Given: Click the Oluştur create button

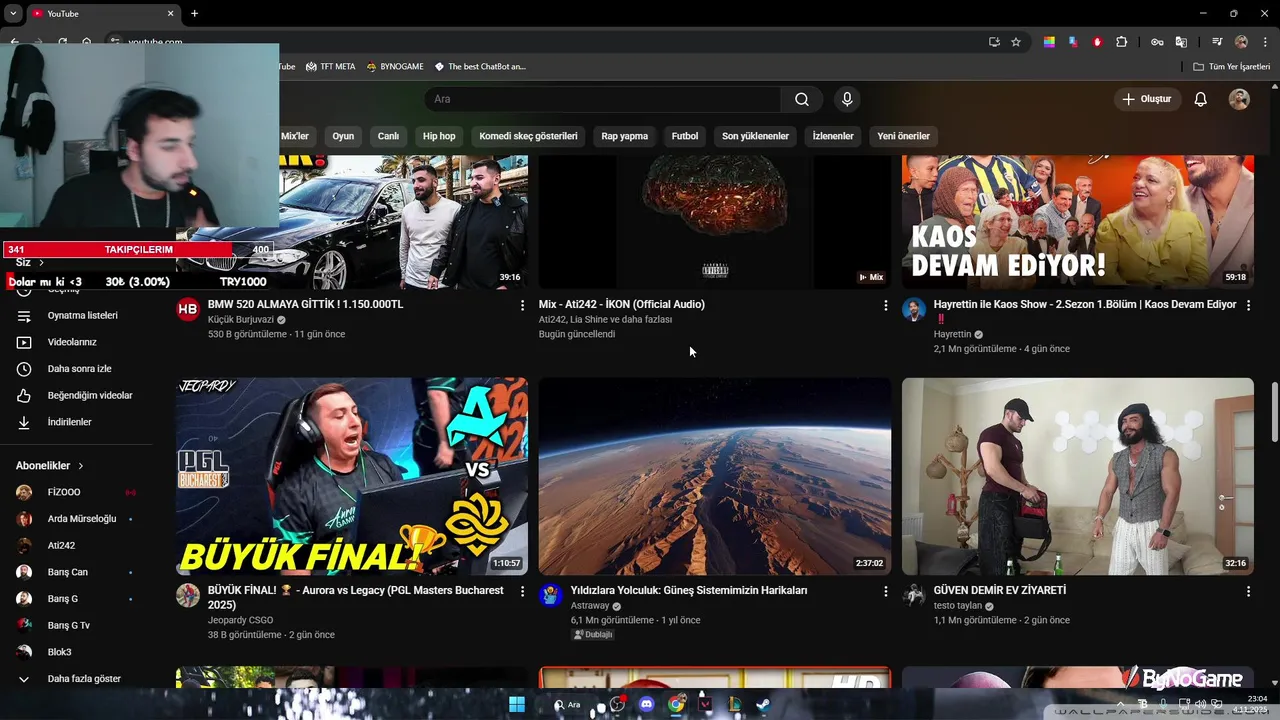Looking at the screenshot, I should 1146,99.
